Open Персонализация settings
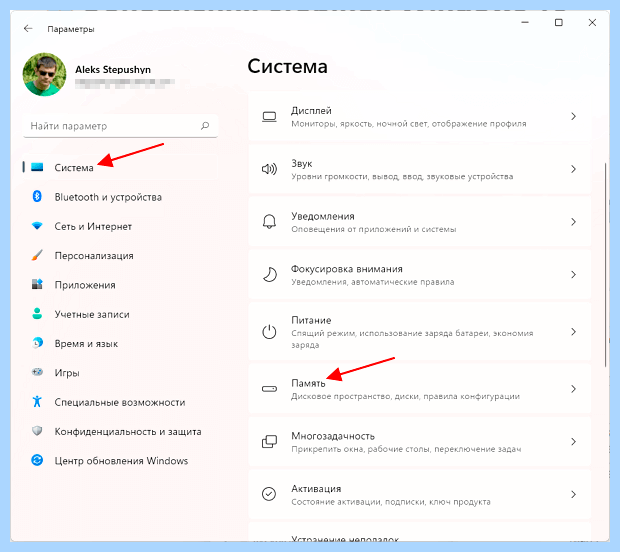The height and width of the screenshot is (552, 620). pyautogui.click(x=120, y=255)
